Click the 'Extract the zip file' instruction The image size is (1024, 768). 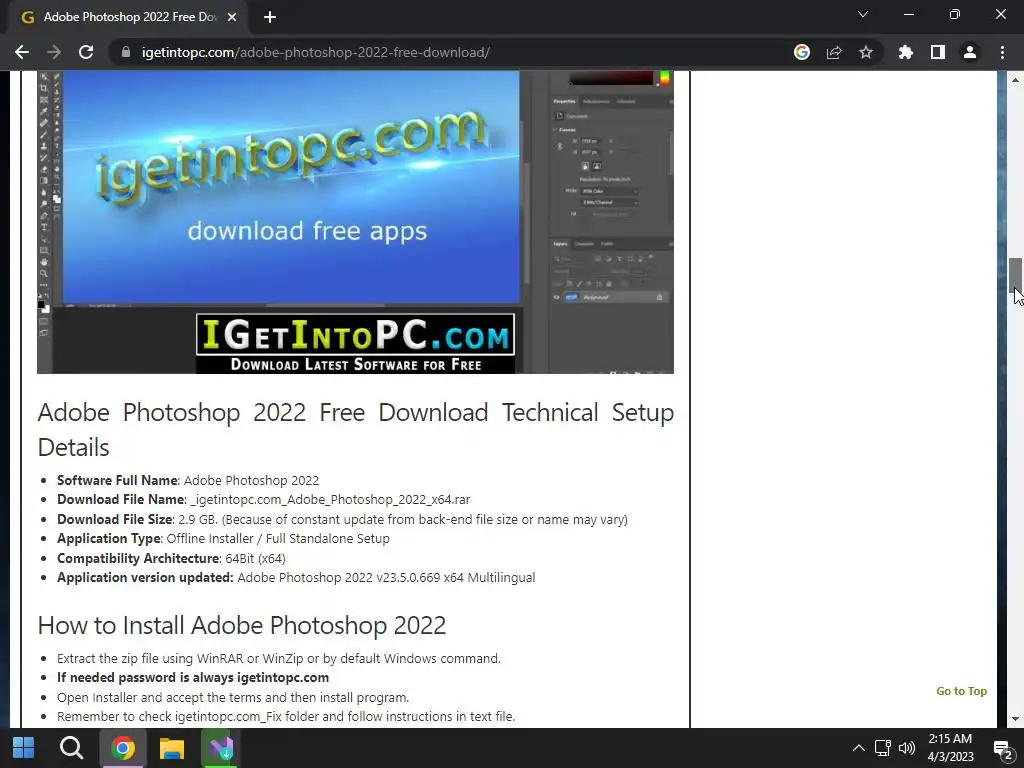279,658
